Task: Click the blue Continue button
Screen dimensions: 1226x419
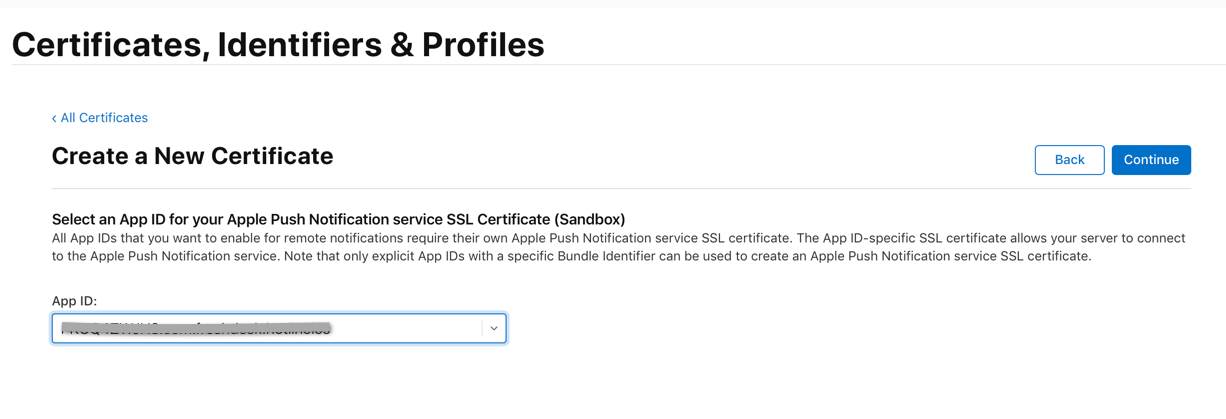Action: click(x=1151, y=160)
